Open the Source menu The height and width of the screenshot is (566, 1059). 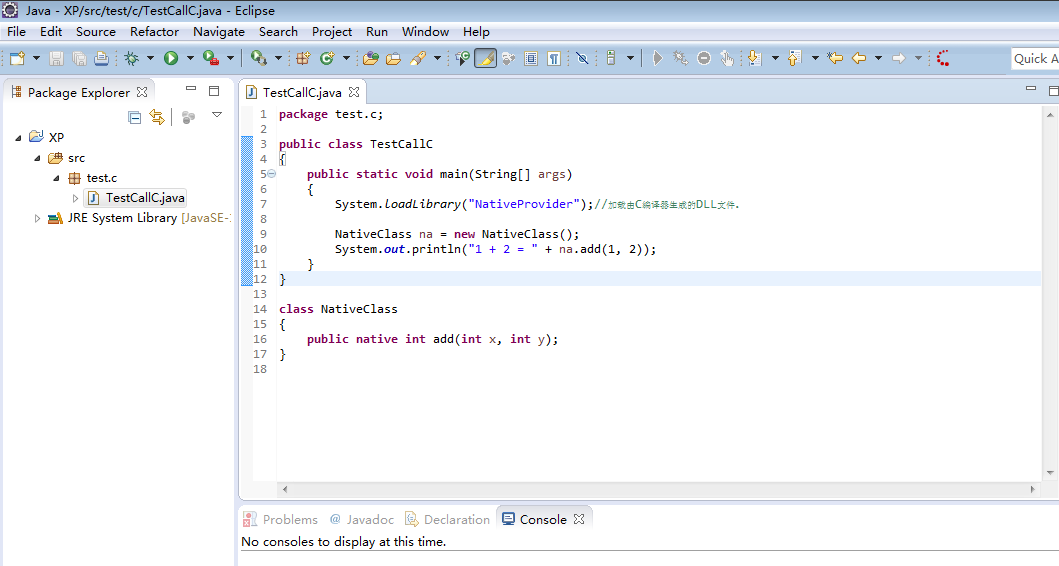pyautogui.click(x=96, y=32)
